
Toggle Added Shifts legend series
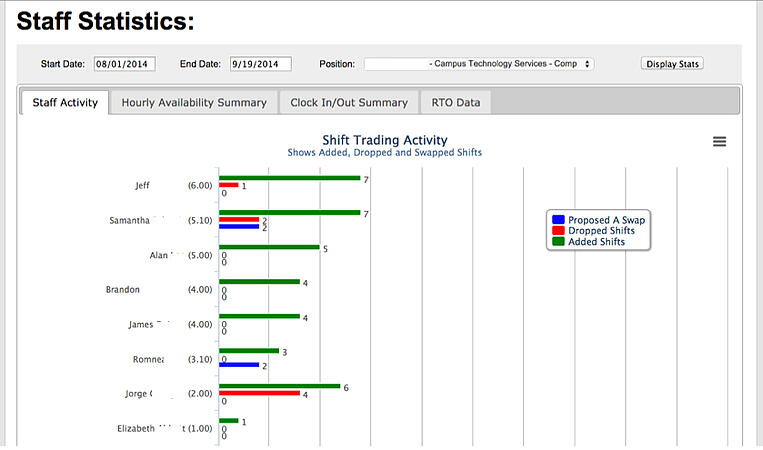pos(596,241)
